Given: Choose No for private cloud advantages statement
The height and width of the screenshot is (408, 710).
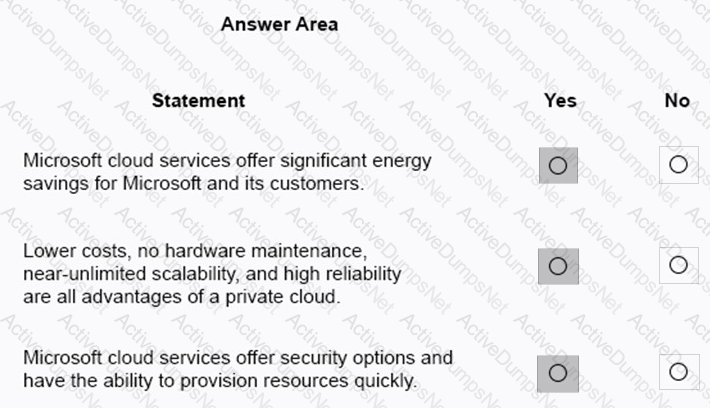Looking at the screenshot, I should click(x=678, y=265).
